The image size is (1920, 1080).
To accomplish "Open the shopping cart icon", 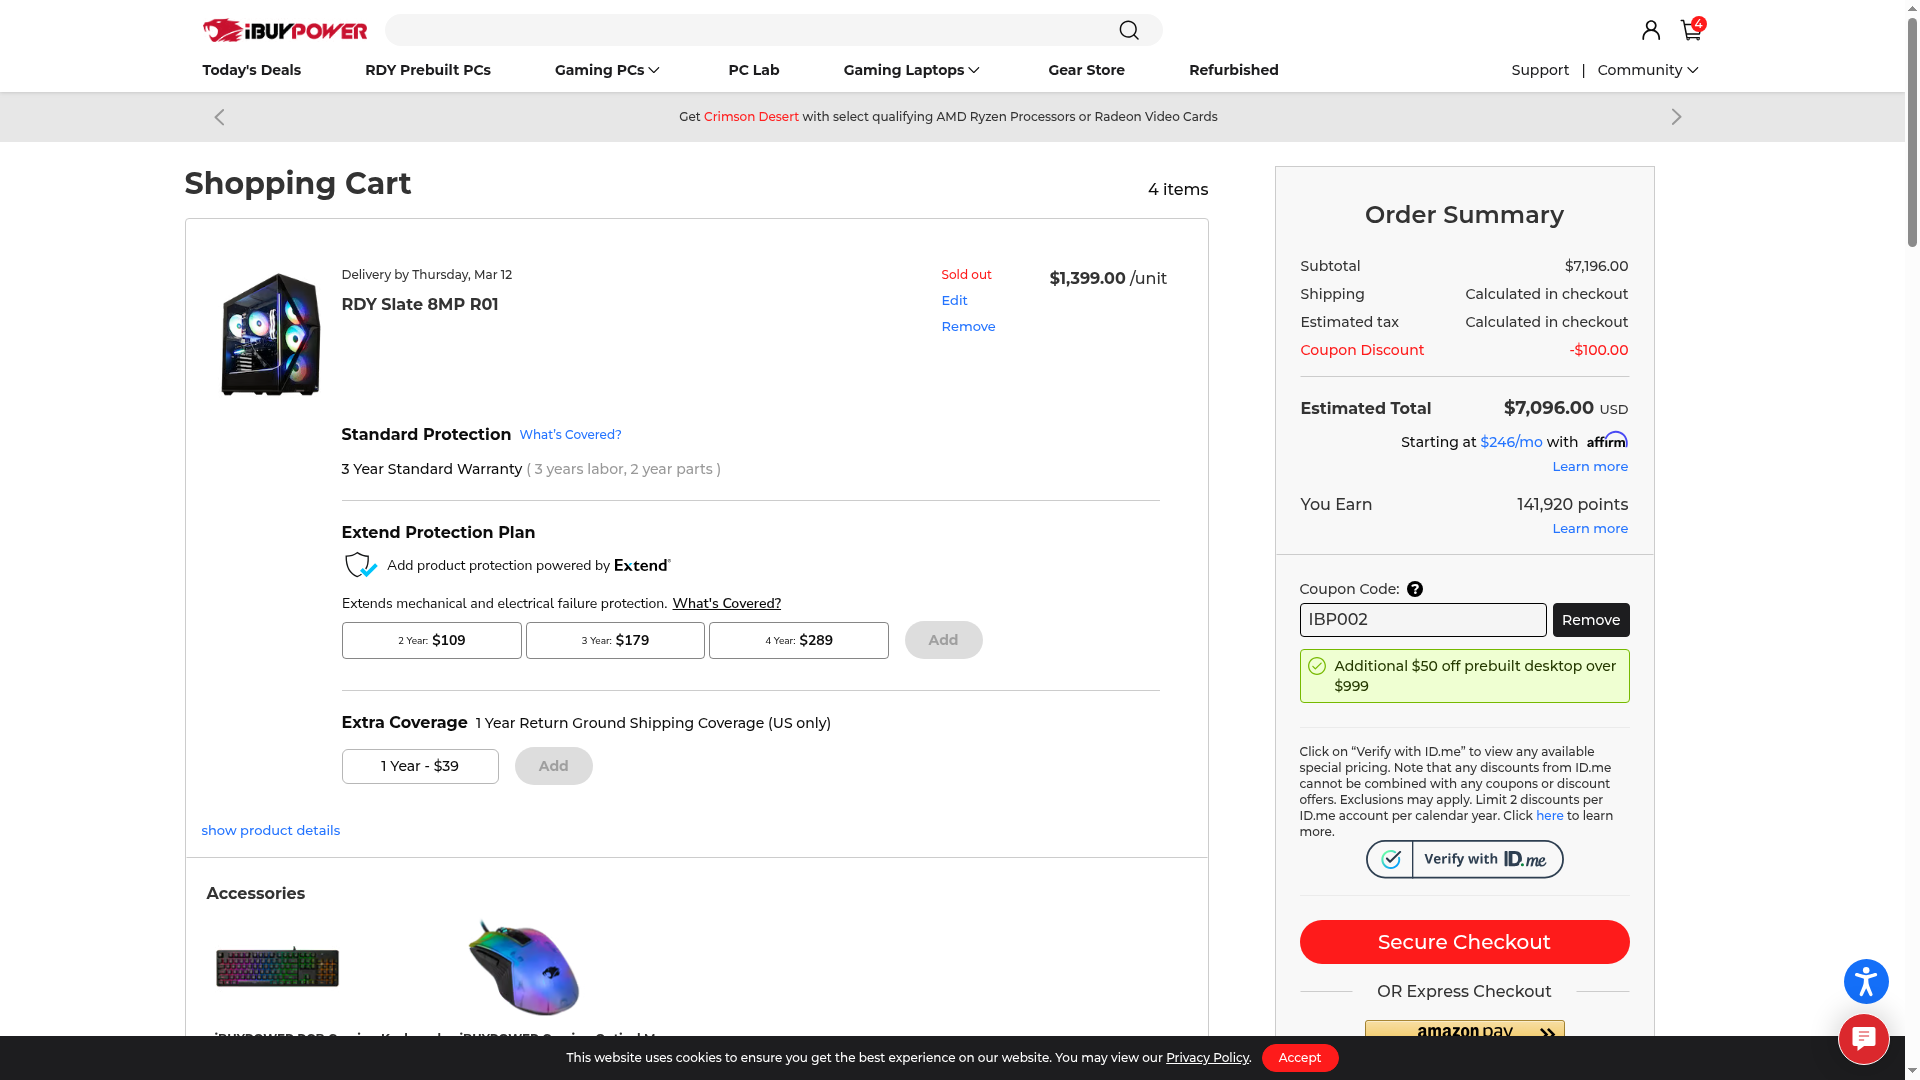I will 1691,30.
